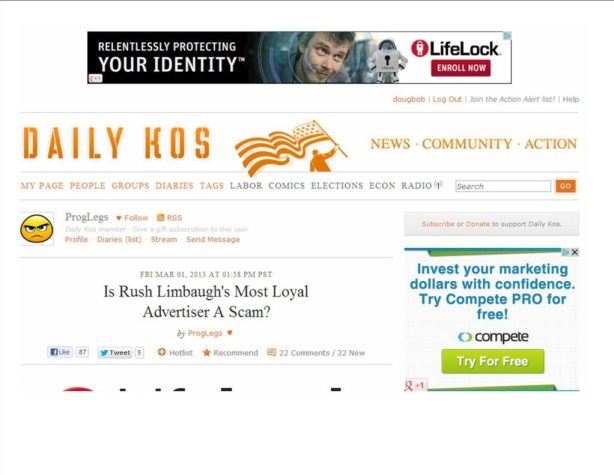Open the 22 Comments link
The width and height of the screenshot is (614, 475).
click(304, 353)
